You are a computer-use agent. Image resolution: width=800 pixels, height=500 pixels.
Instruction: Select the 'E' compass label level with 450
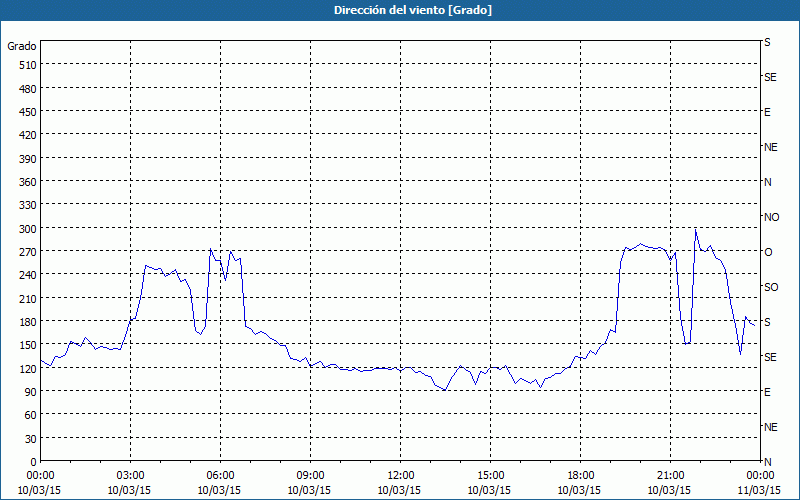click(767, 112)
